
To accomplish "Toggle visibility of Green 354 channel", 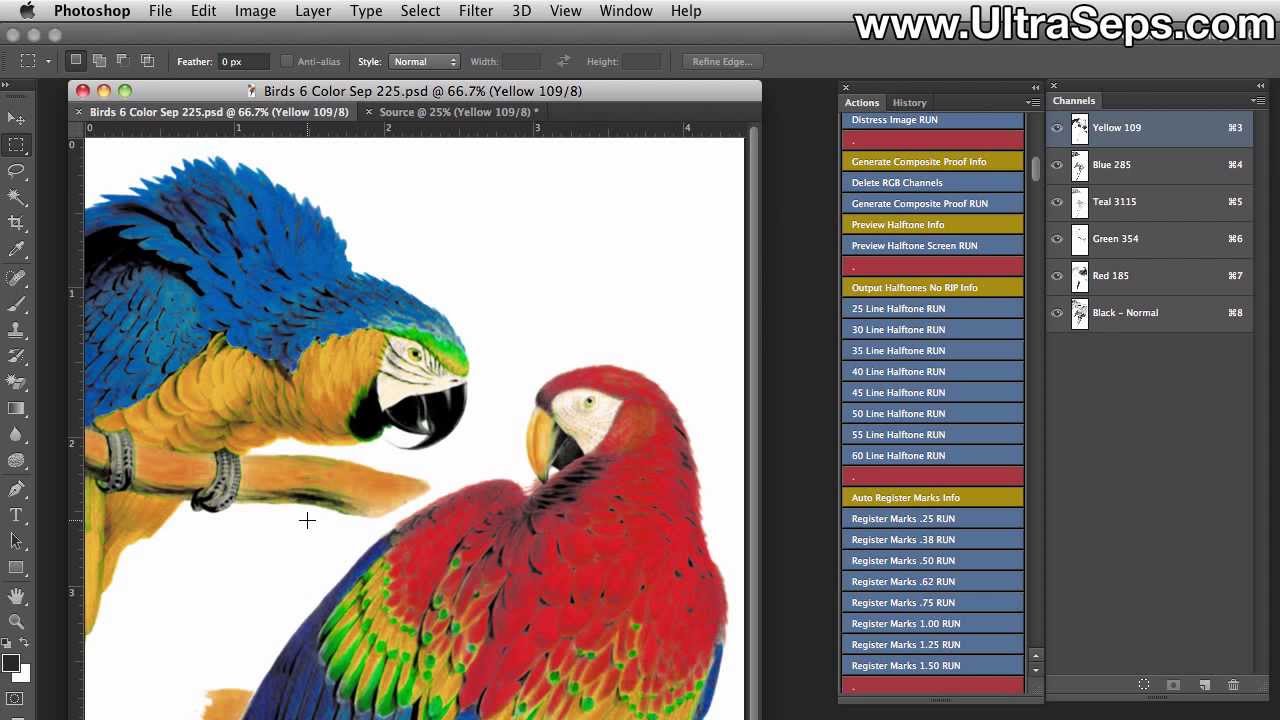I will [x=1057, y=239].
